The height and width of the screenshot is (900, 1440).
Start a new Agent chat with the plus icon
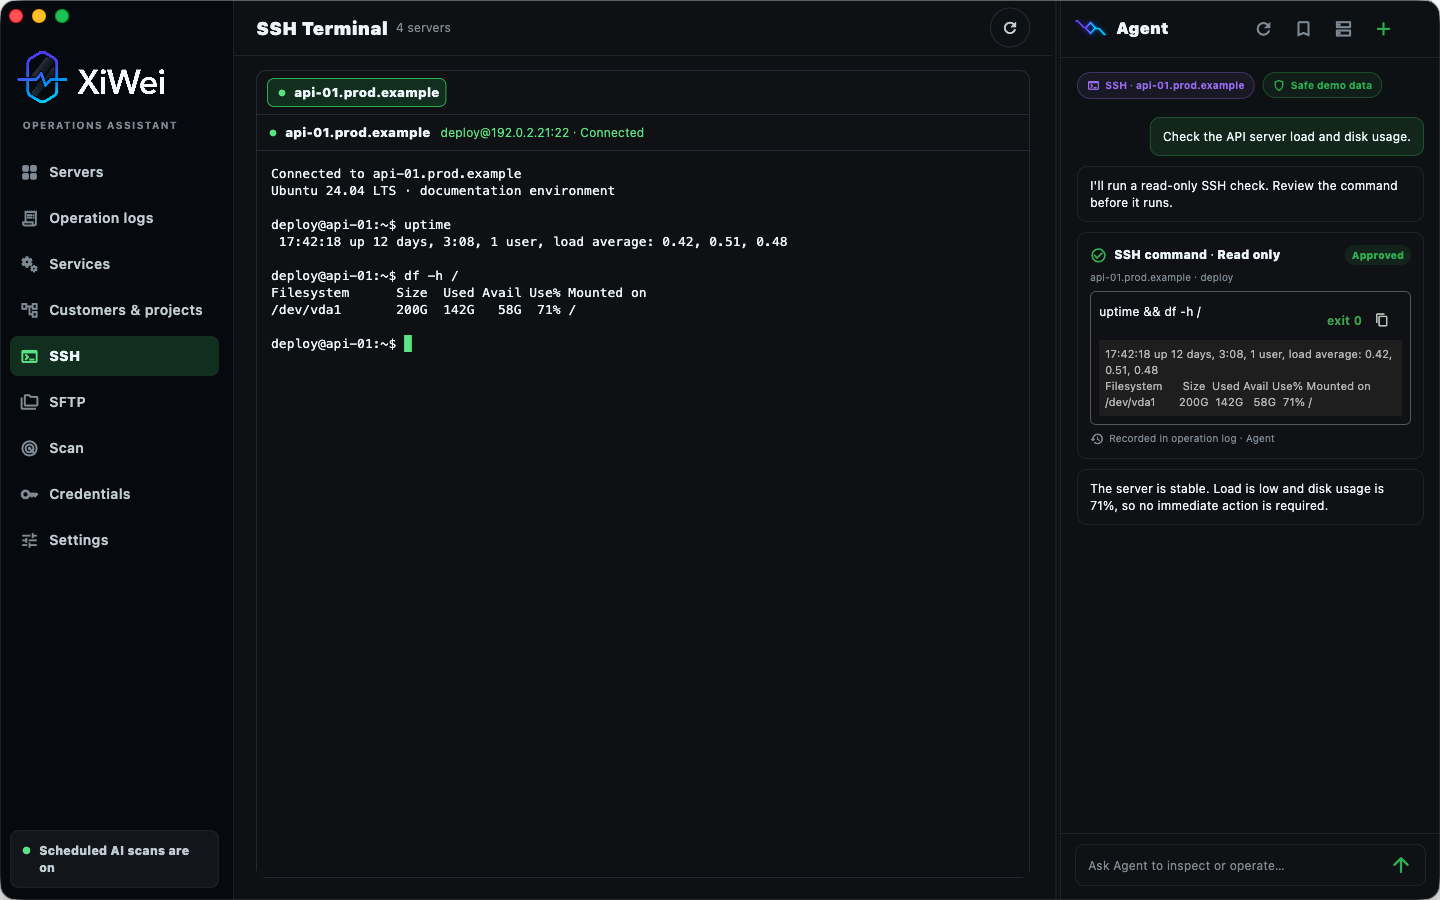pyautogui.click(x=1383, y=29)
